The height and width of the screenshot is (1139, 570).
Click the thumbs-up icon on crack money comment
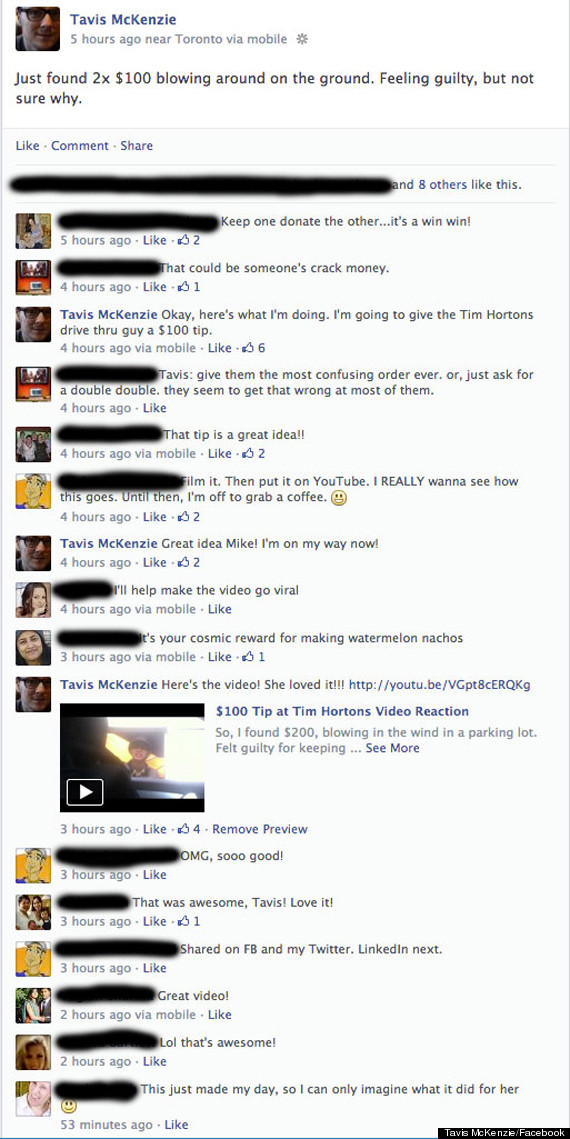pyautogui.click(x=184, y=287)
